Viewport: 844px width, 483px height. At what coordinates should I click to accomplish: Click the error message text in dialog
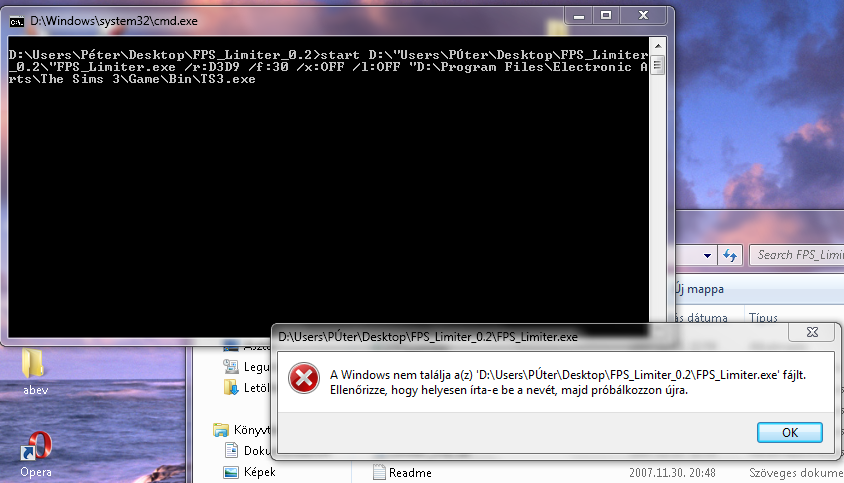[567, 382]
